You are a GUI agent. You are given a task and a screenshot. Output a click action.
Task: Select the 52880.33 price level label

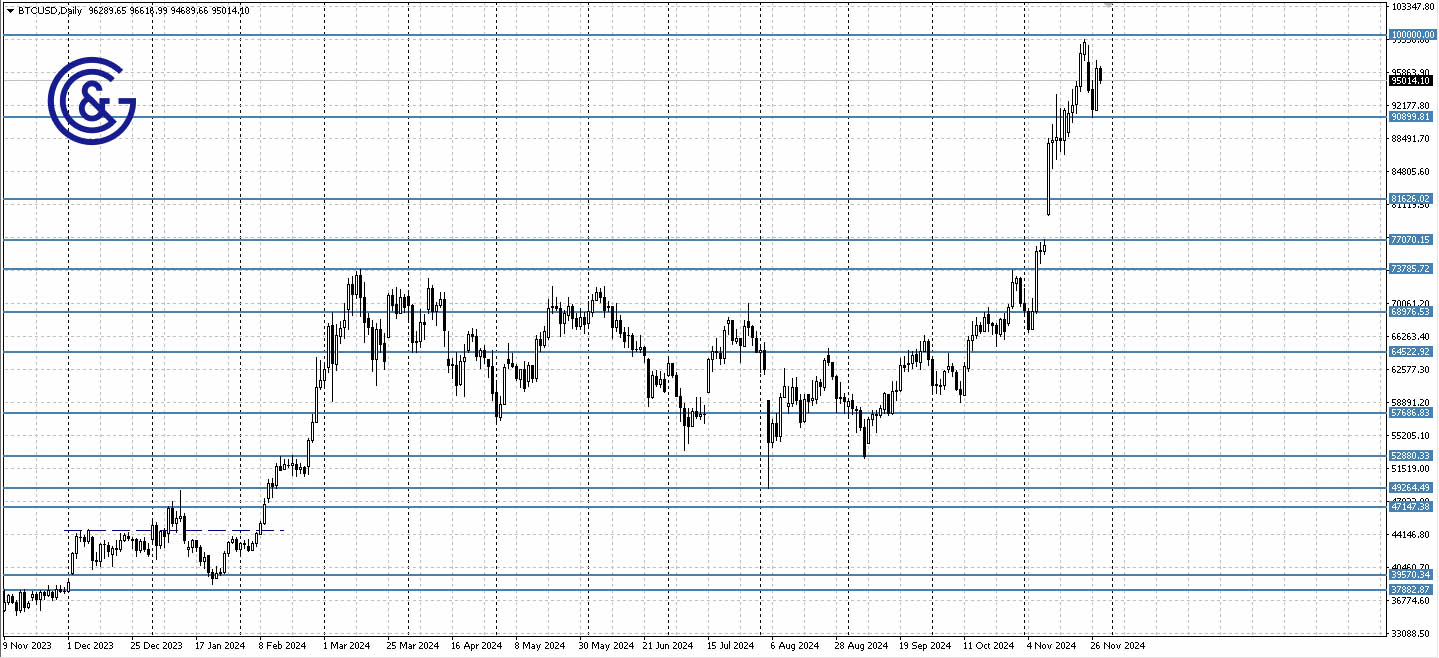tap(1411, 456)
